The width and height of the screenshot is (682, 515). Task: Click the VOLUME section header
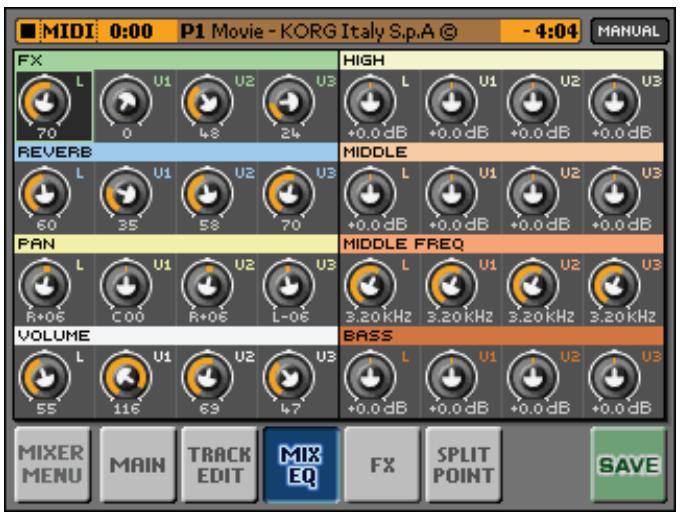[x=176, y=335]
